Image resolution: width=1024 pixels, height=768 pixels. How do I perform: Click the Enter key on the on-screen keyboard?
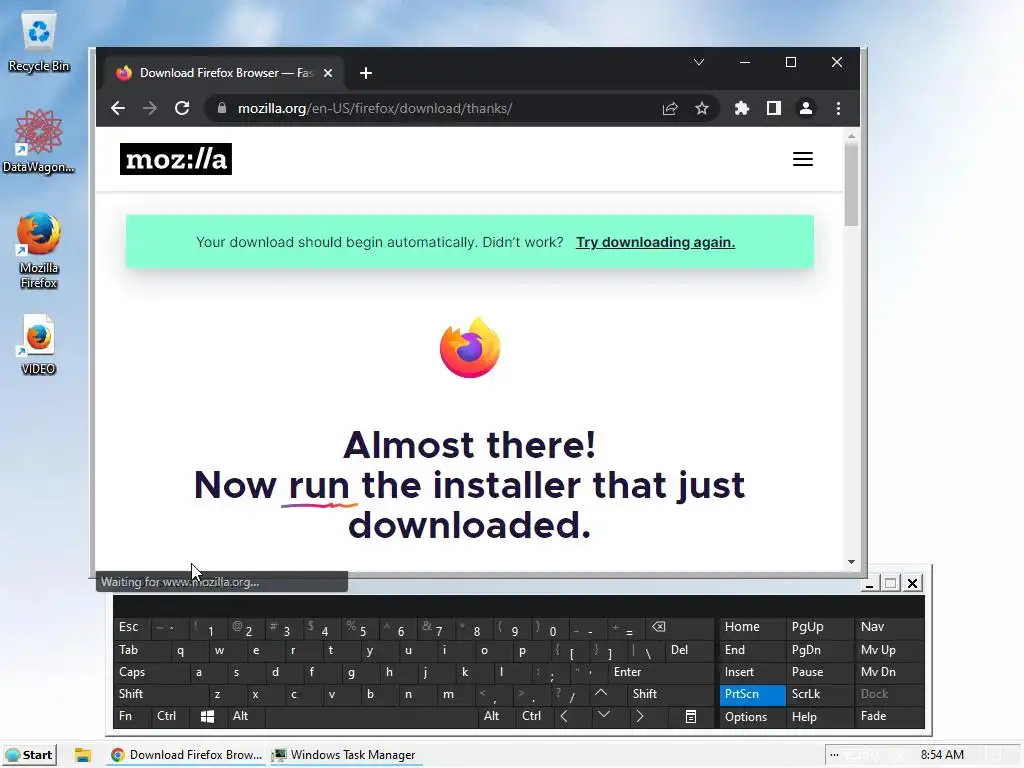[x=660, y=672]
